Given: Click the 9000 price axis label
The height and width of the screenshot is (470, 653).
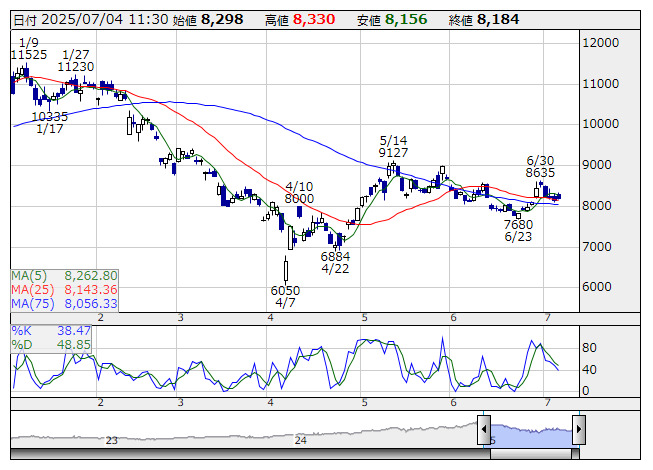Looking at the screenshot, I should tap(597, 165).
